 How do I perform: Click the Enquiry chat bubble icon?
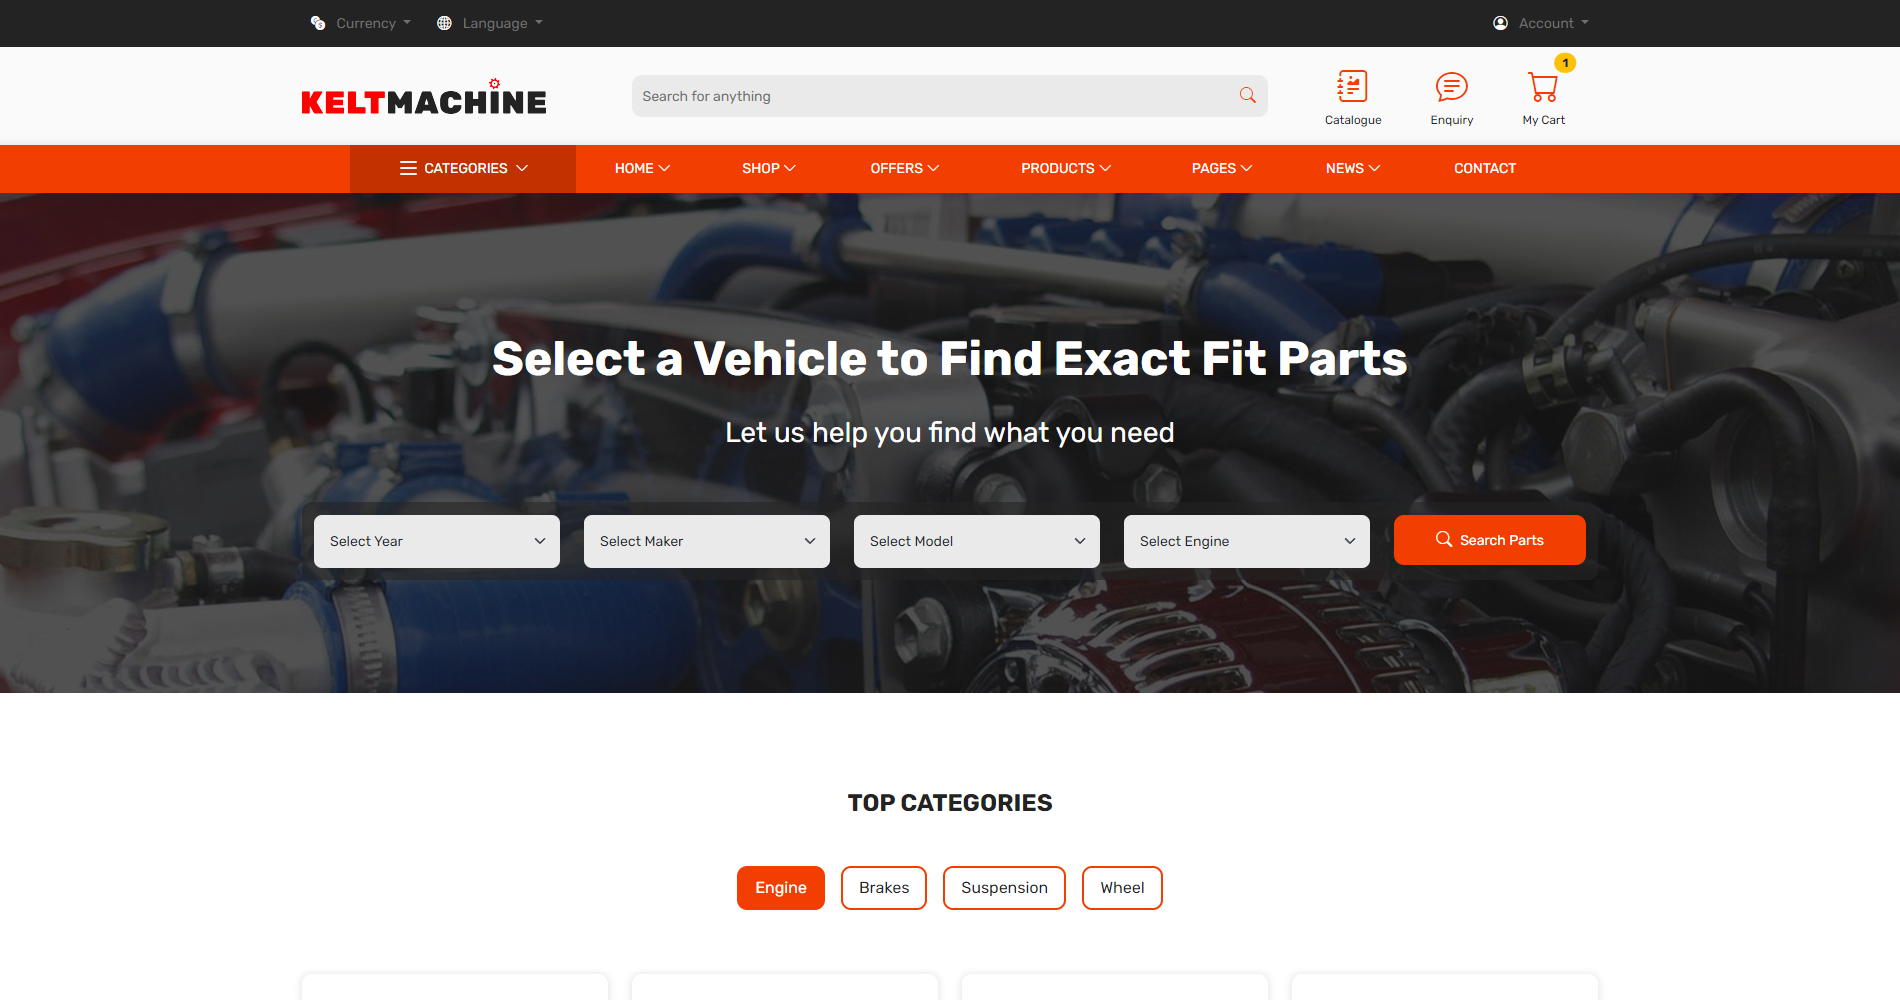(x=1451, y=87)
